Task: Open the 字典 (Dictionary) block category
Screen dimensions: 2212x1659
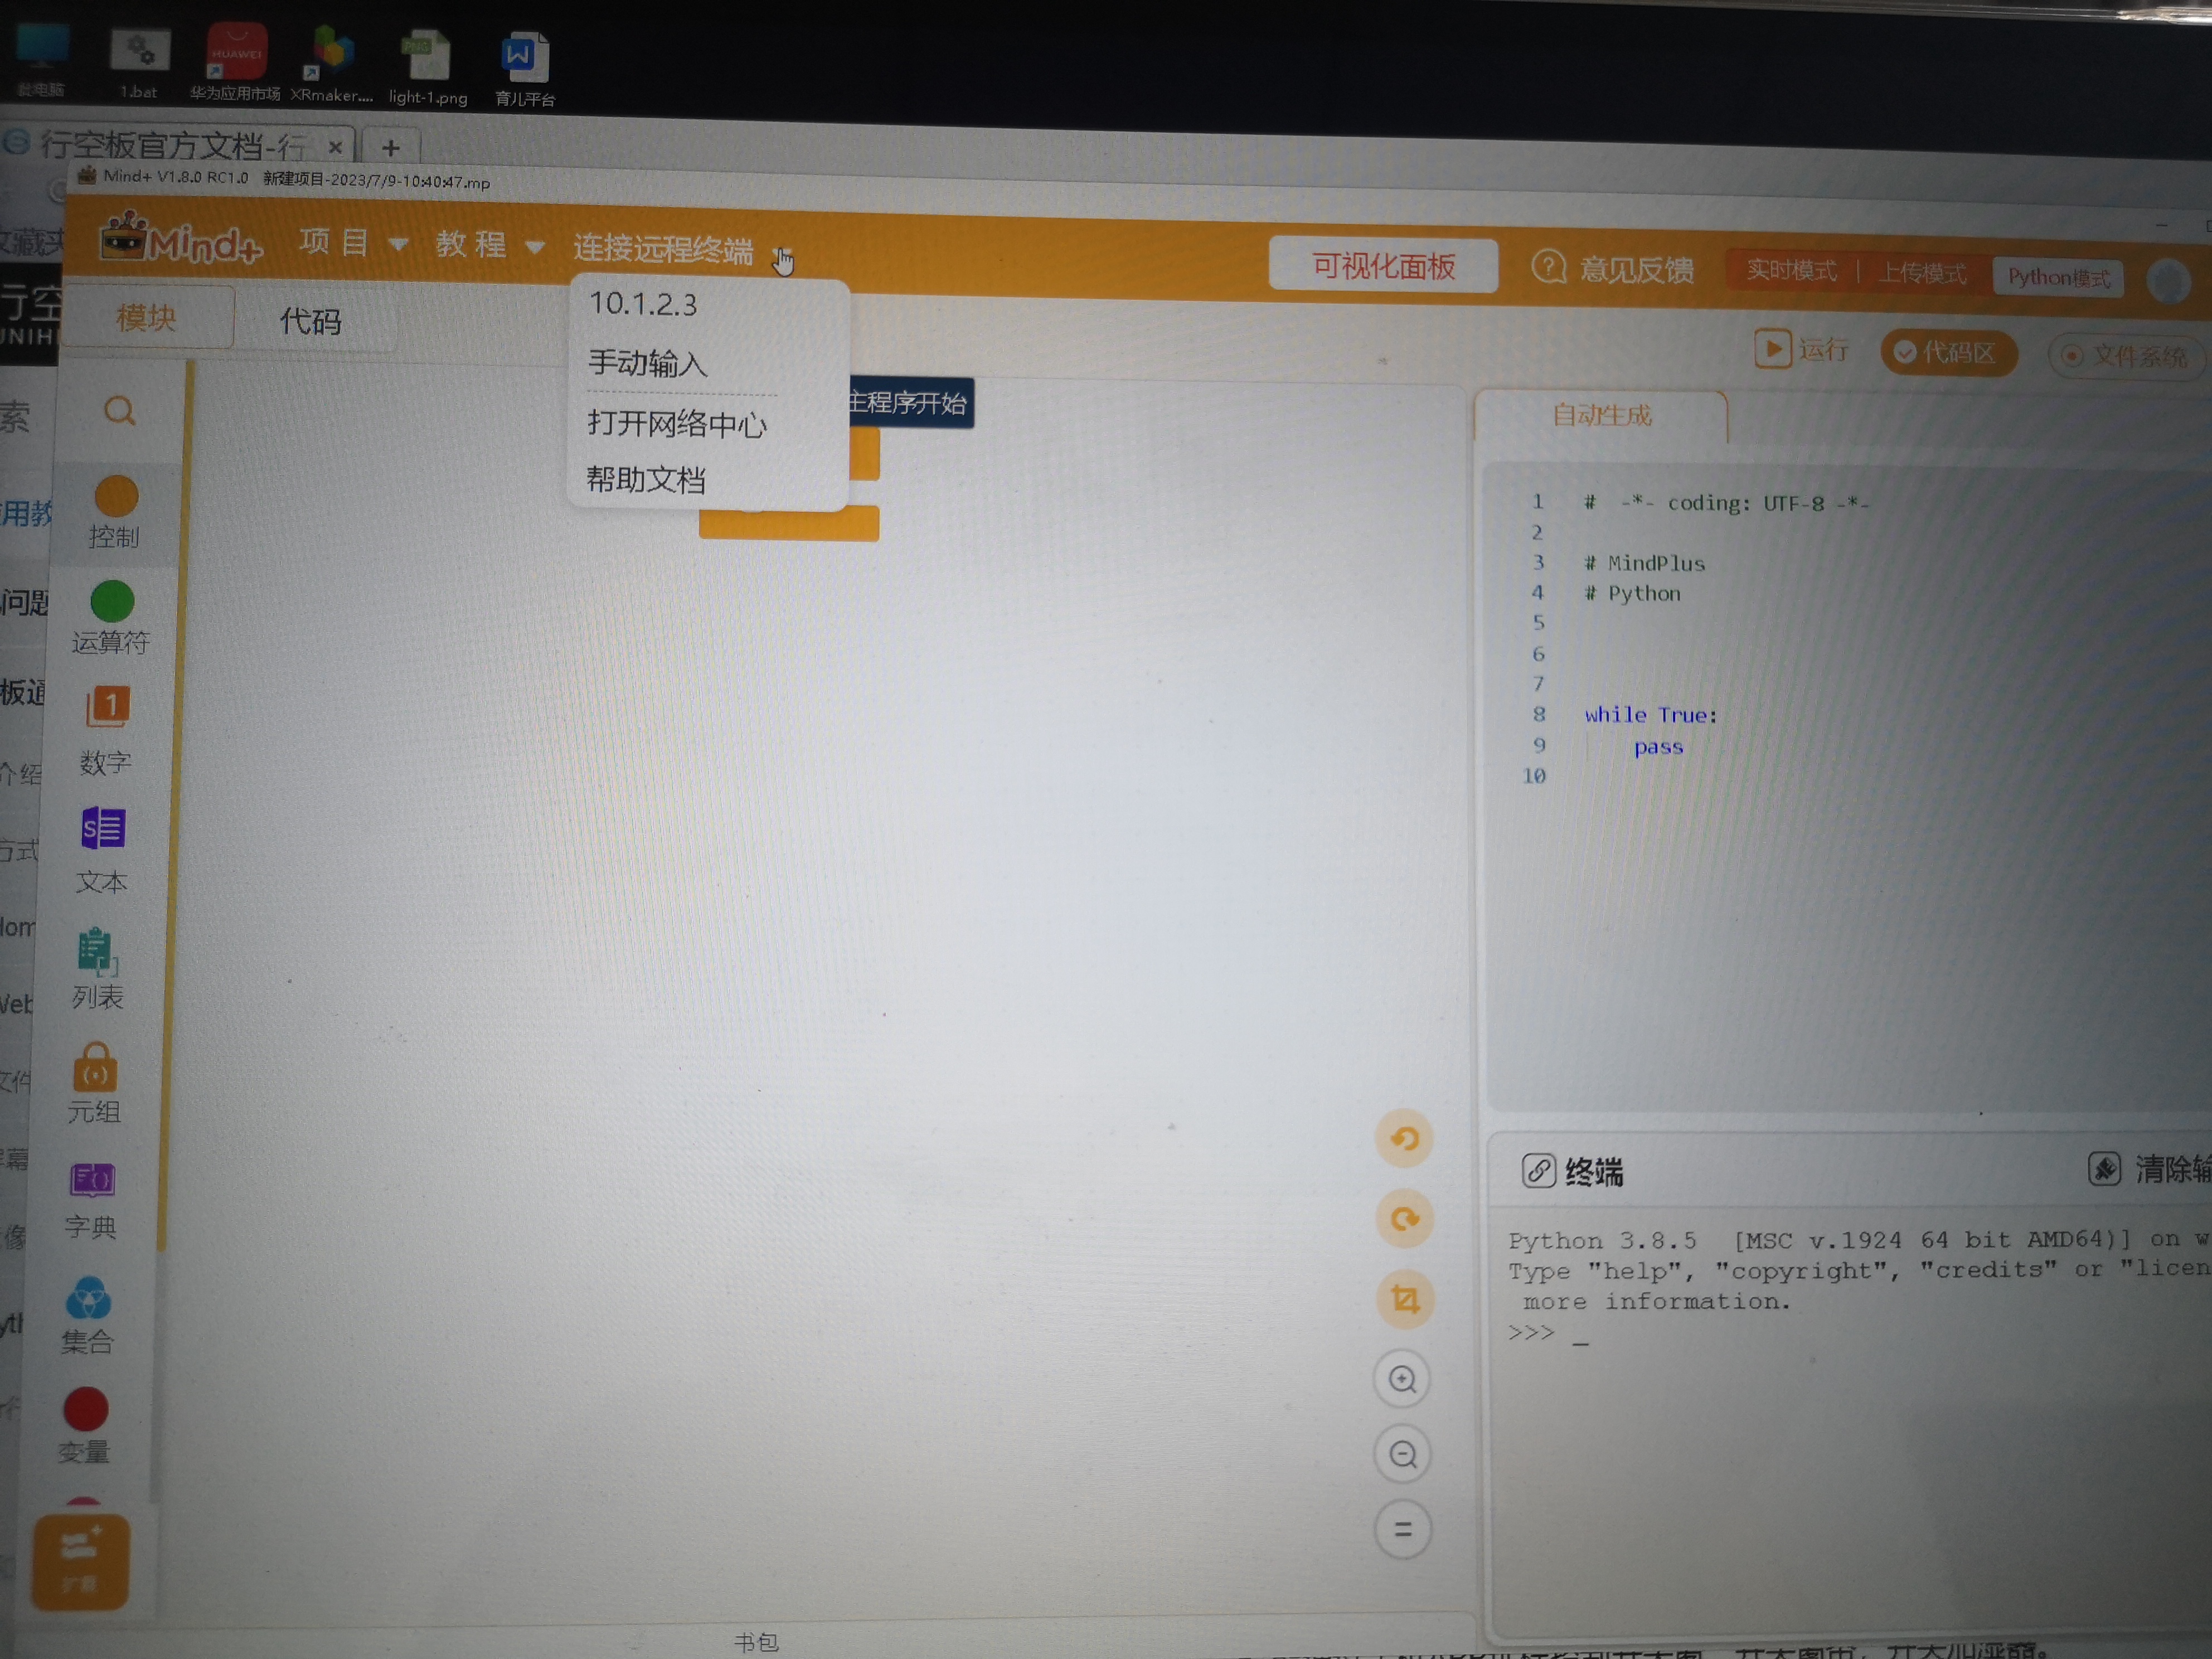Action: 91,1201
